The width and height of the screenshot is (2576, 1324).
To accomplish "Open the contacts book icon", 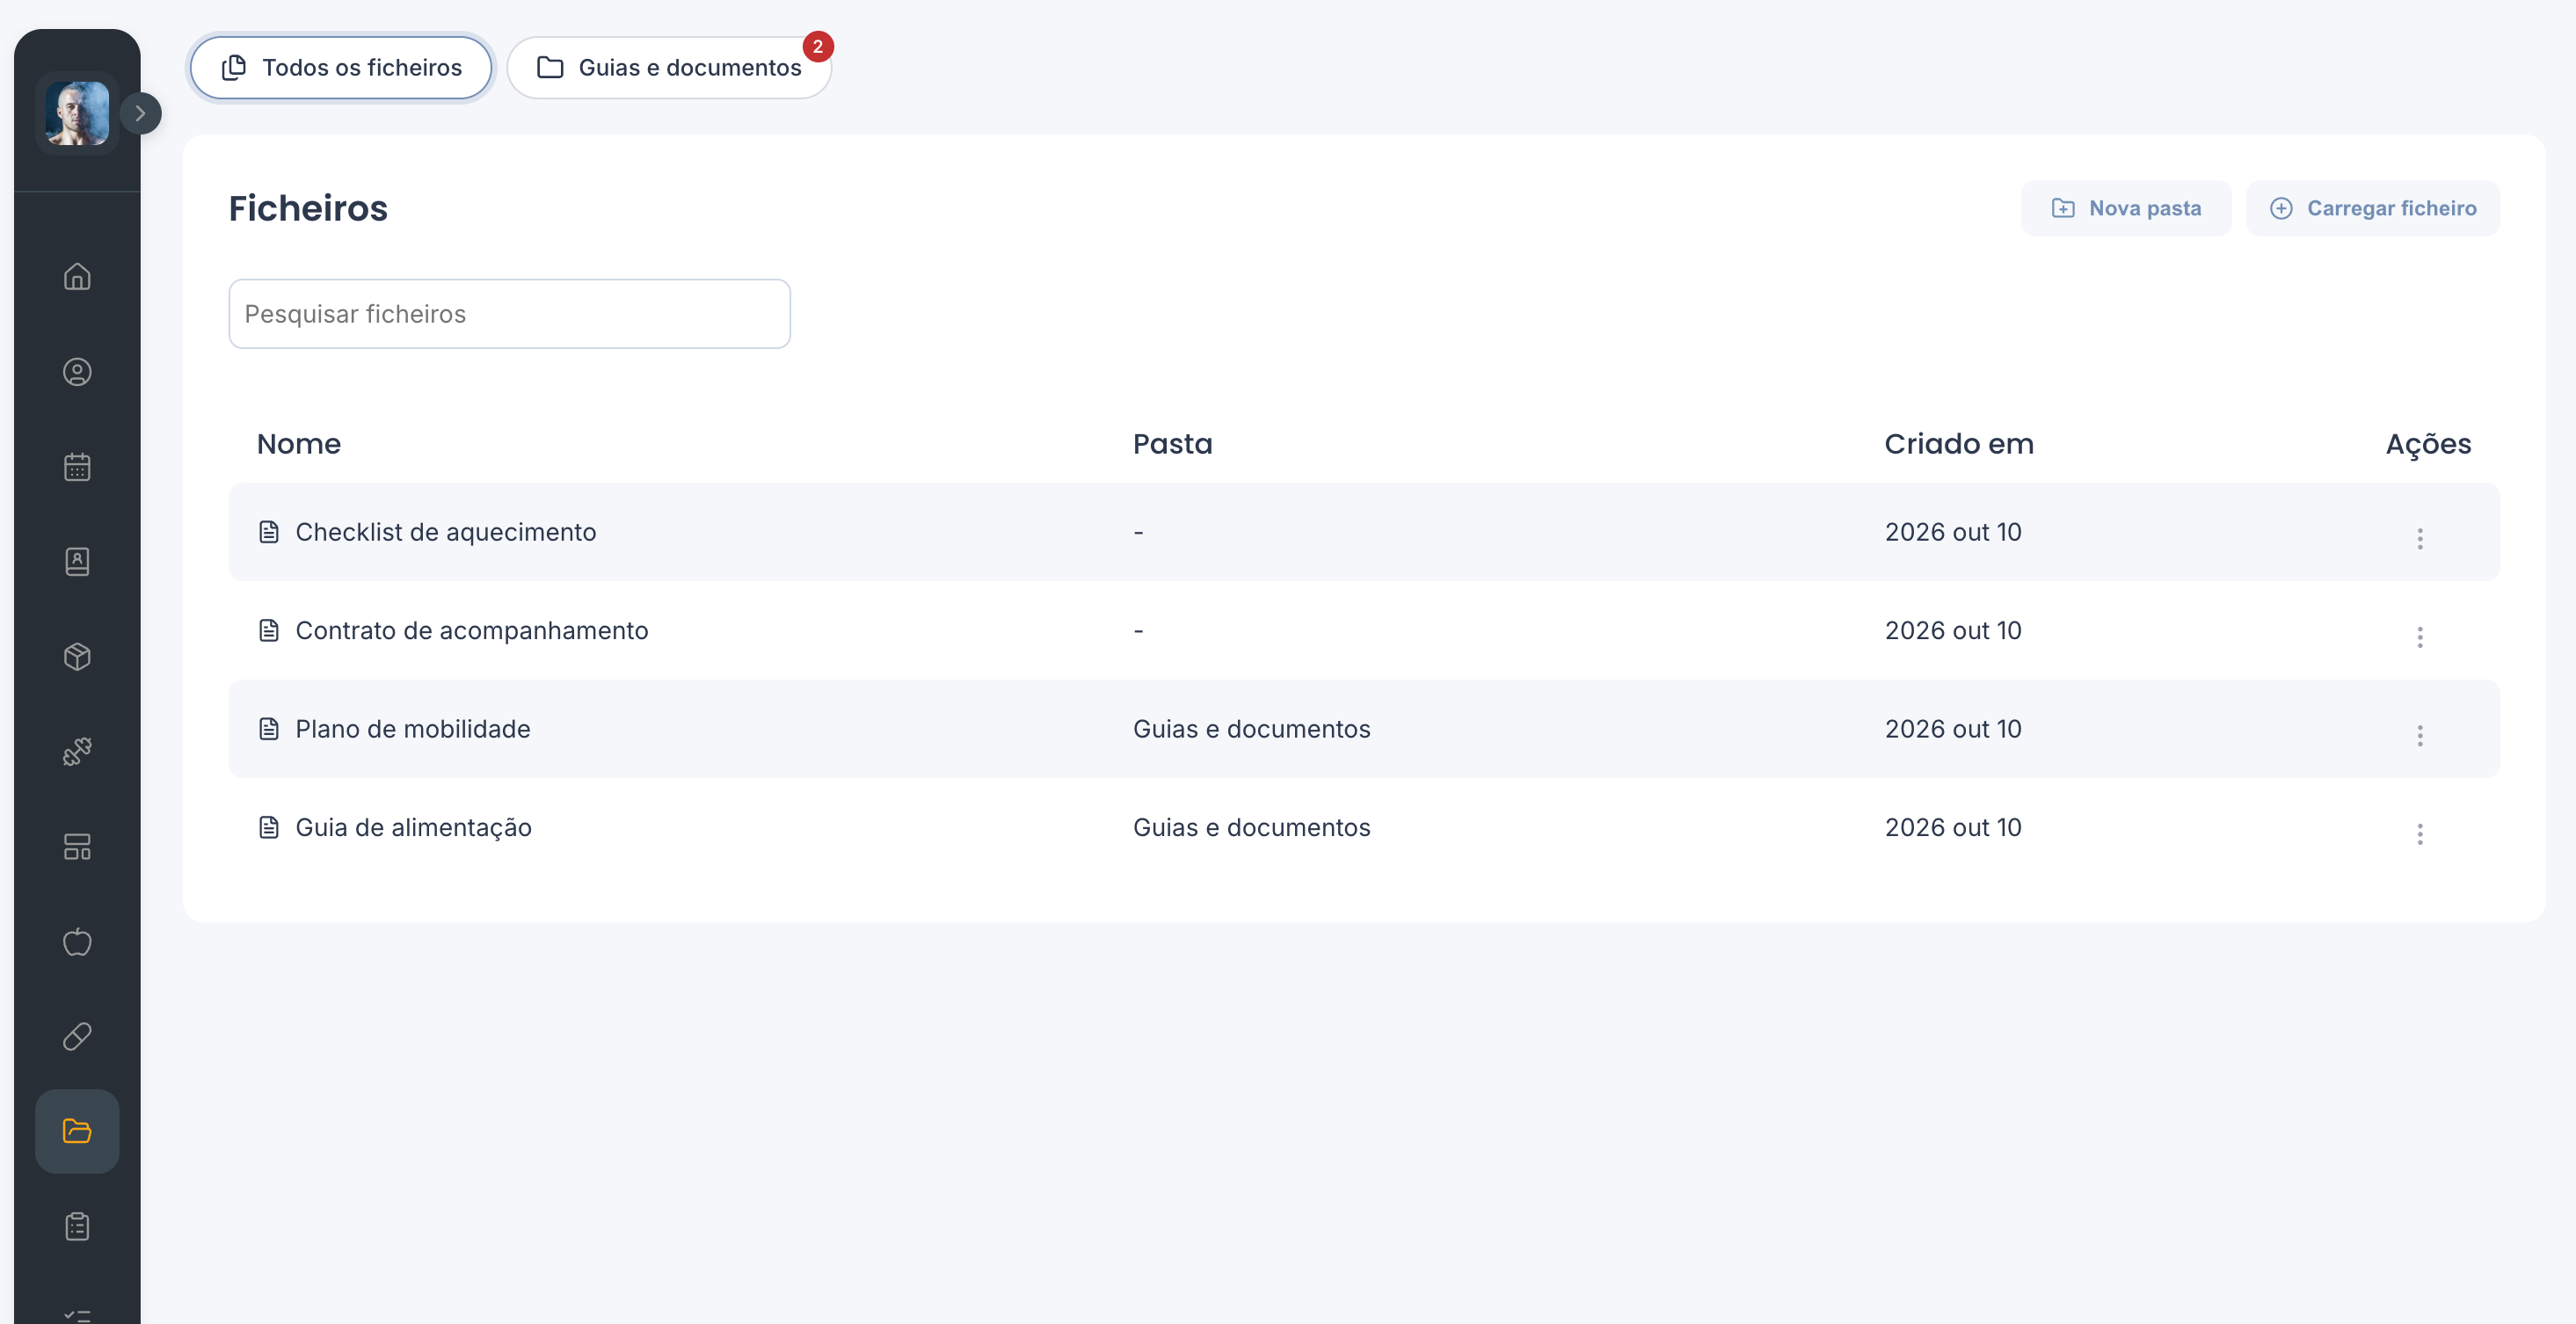I will coord(77,562).
